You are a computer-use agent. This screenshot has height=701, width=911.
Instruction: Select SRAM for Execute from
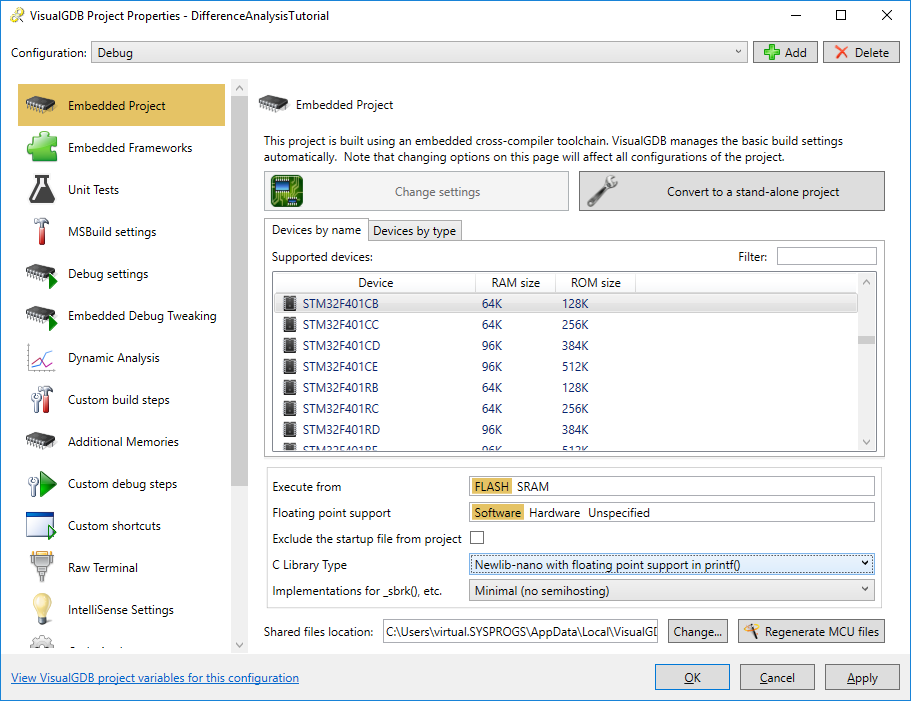[533, 486]
